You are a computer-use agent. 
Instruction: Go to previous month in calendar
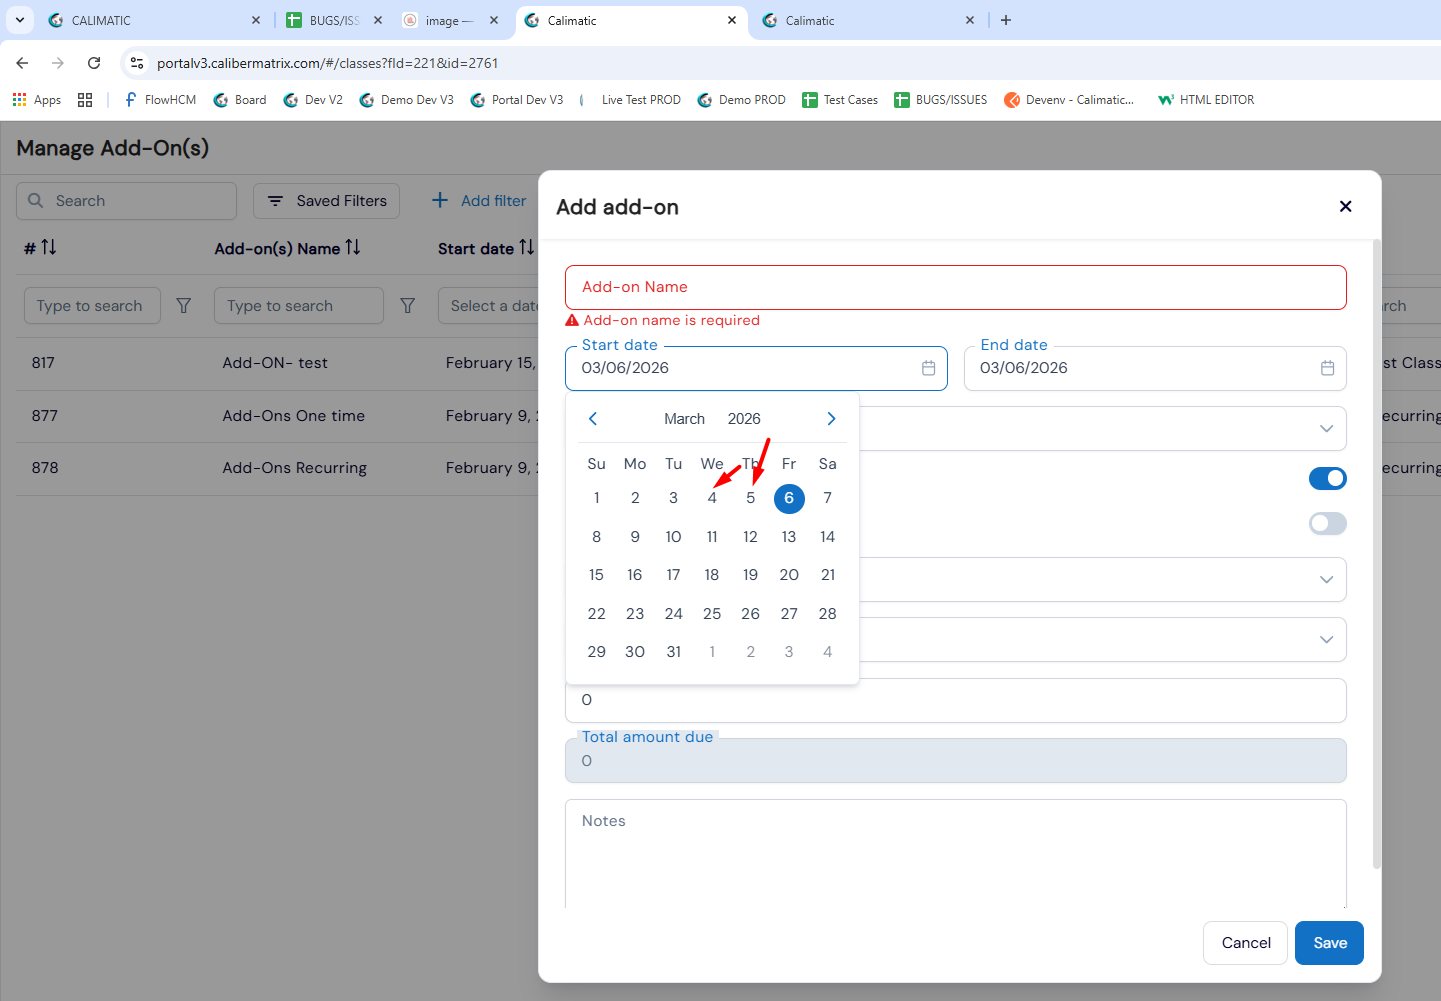pos(593,419)
